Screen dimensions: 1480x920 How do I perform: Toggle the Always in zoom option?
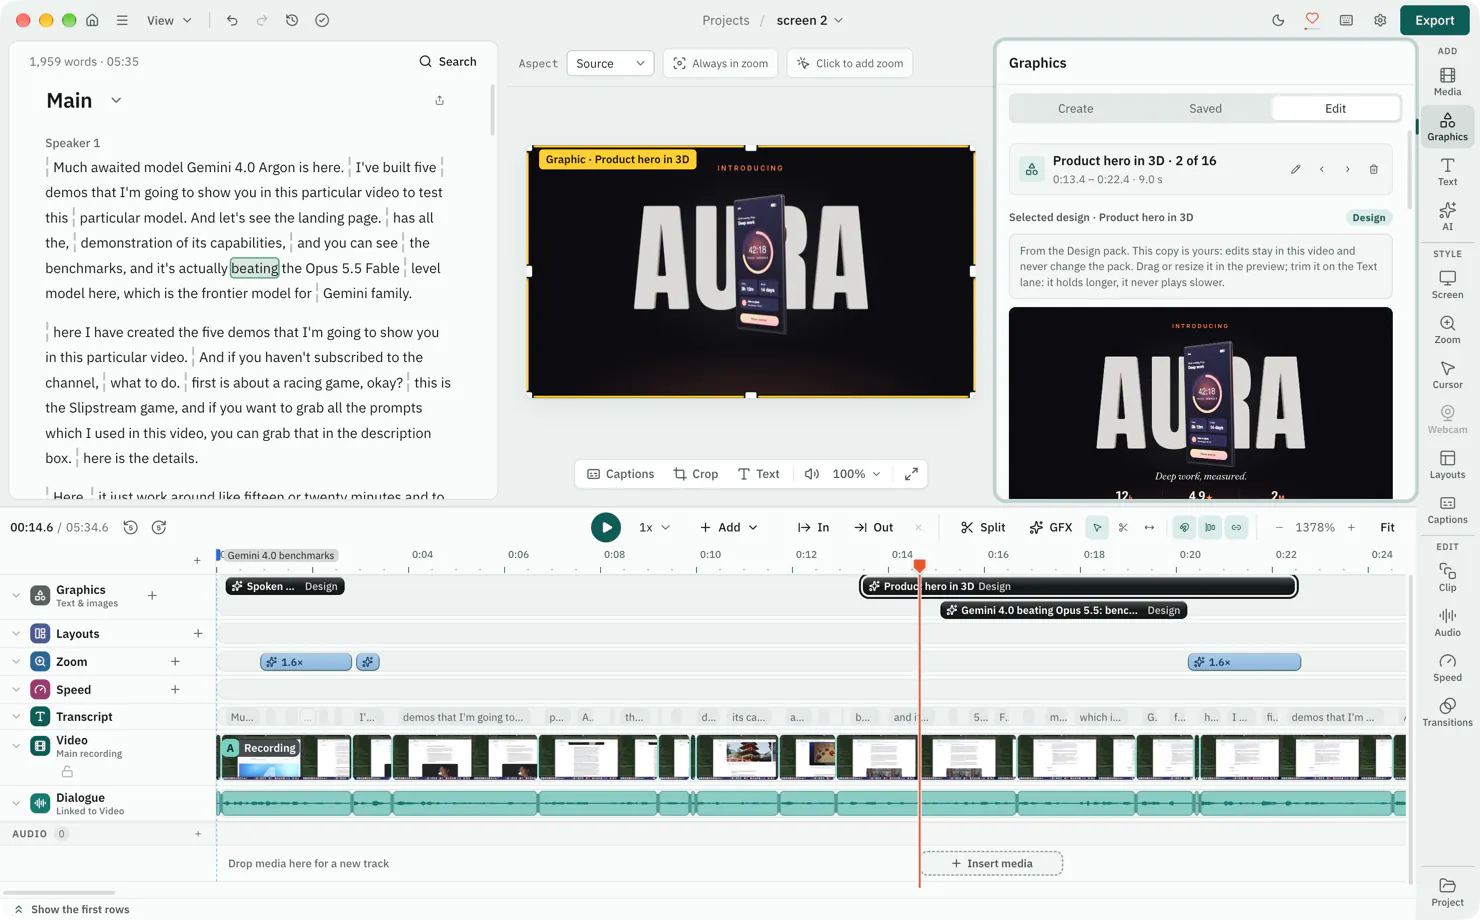[721, 63]
